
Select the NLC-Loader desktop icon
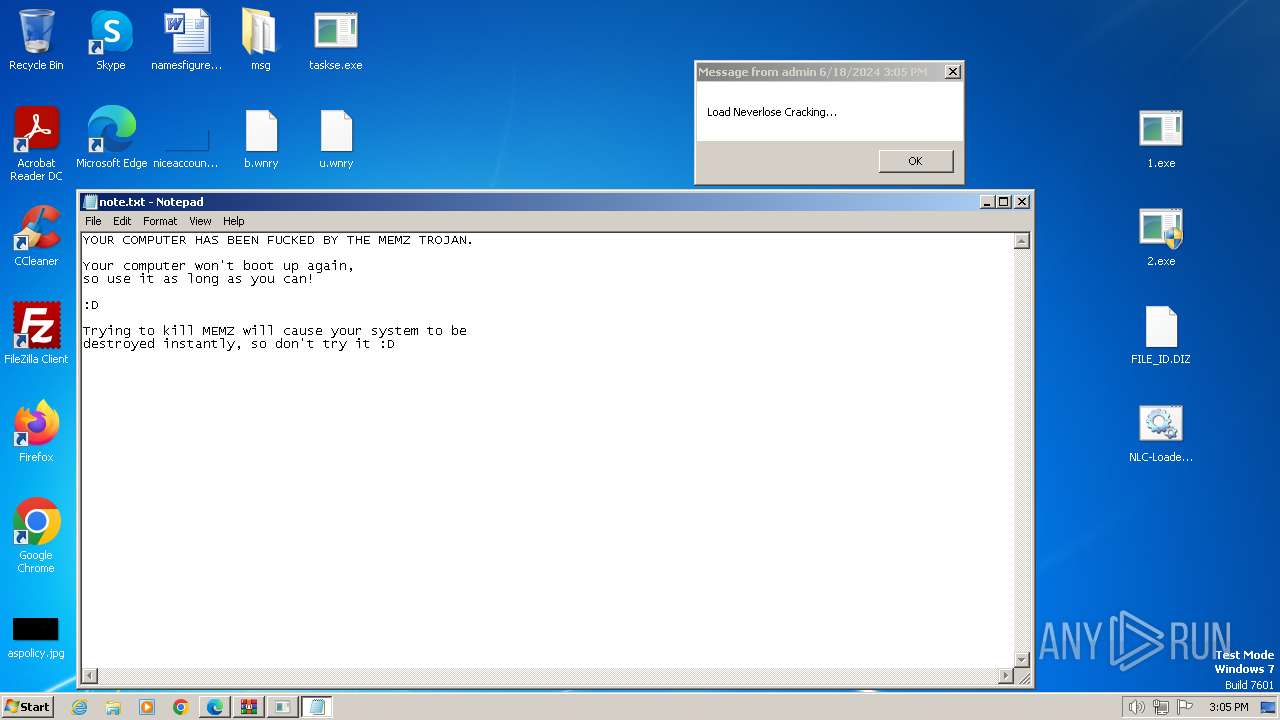pyautogui.click(x=1161, y=432)
